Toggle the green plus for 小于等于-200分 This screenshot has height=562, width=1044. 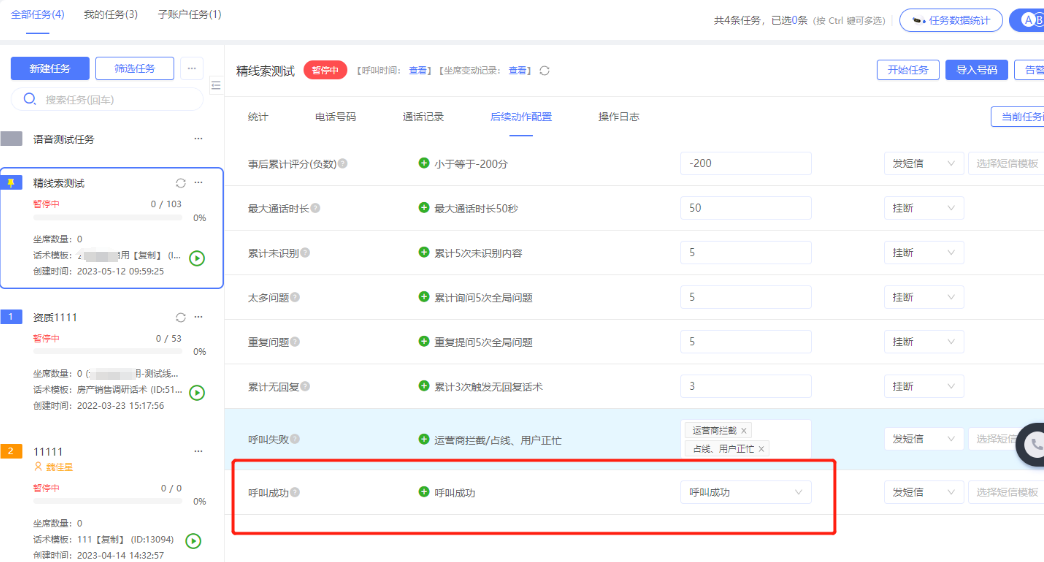(424, 163)
